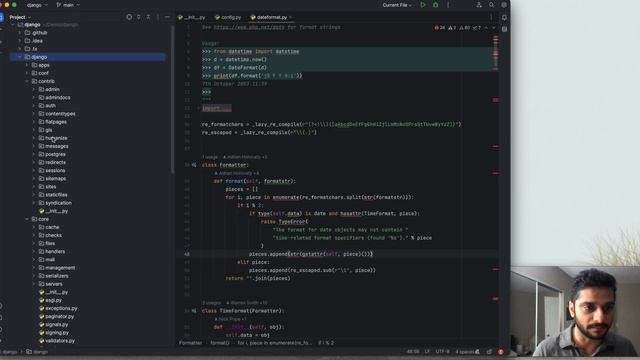This screenshot has width=640, height=360.
Task: Collapse the contrib folder
Action: pyautogui.click(x=27, y=81)
